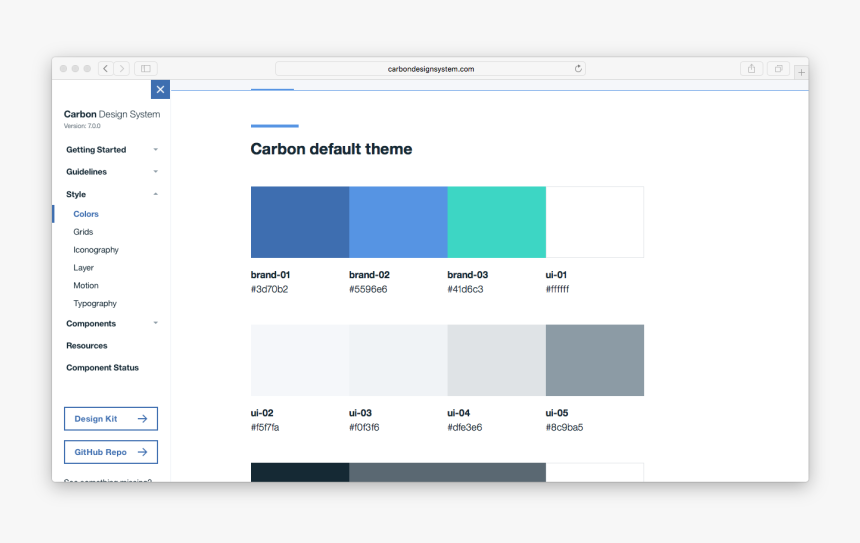Click the hex value #8c9ba5
Image resolution: width=860 pixels, height=543 pixels.
(x=564, y=427)
